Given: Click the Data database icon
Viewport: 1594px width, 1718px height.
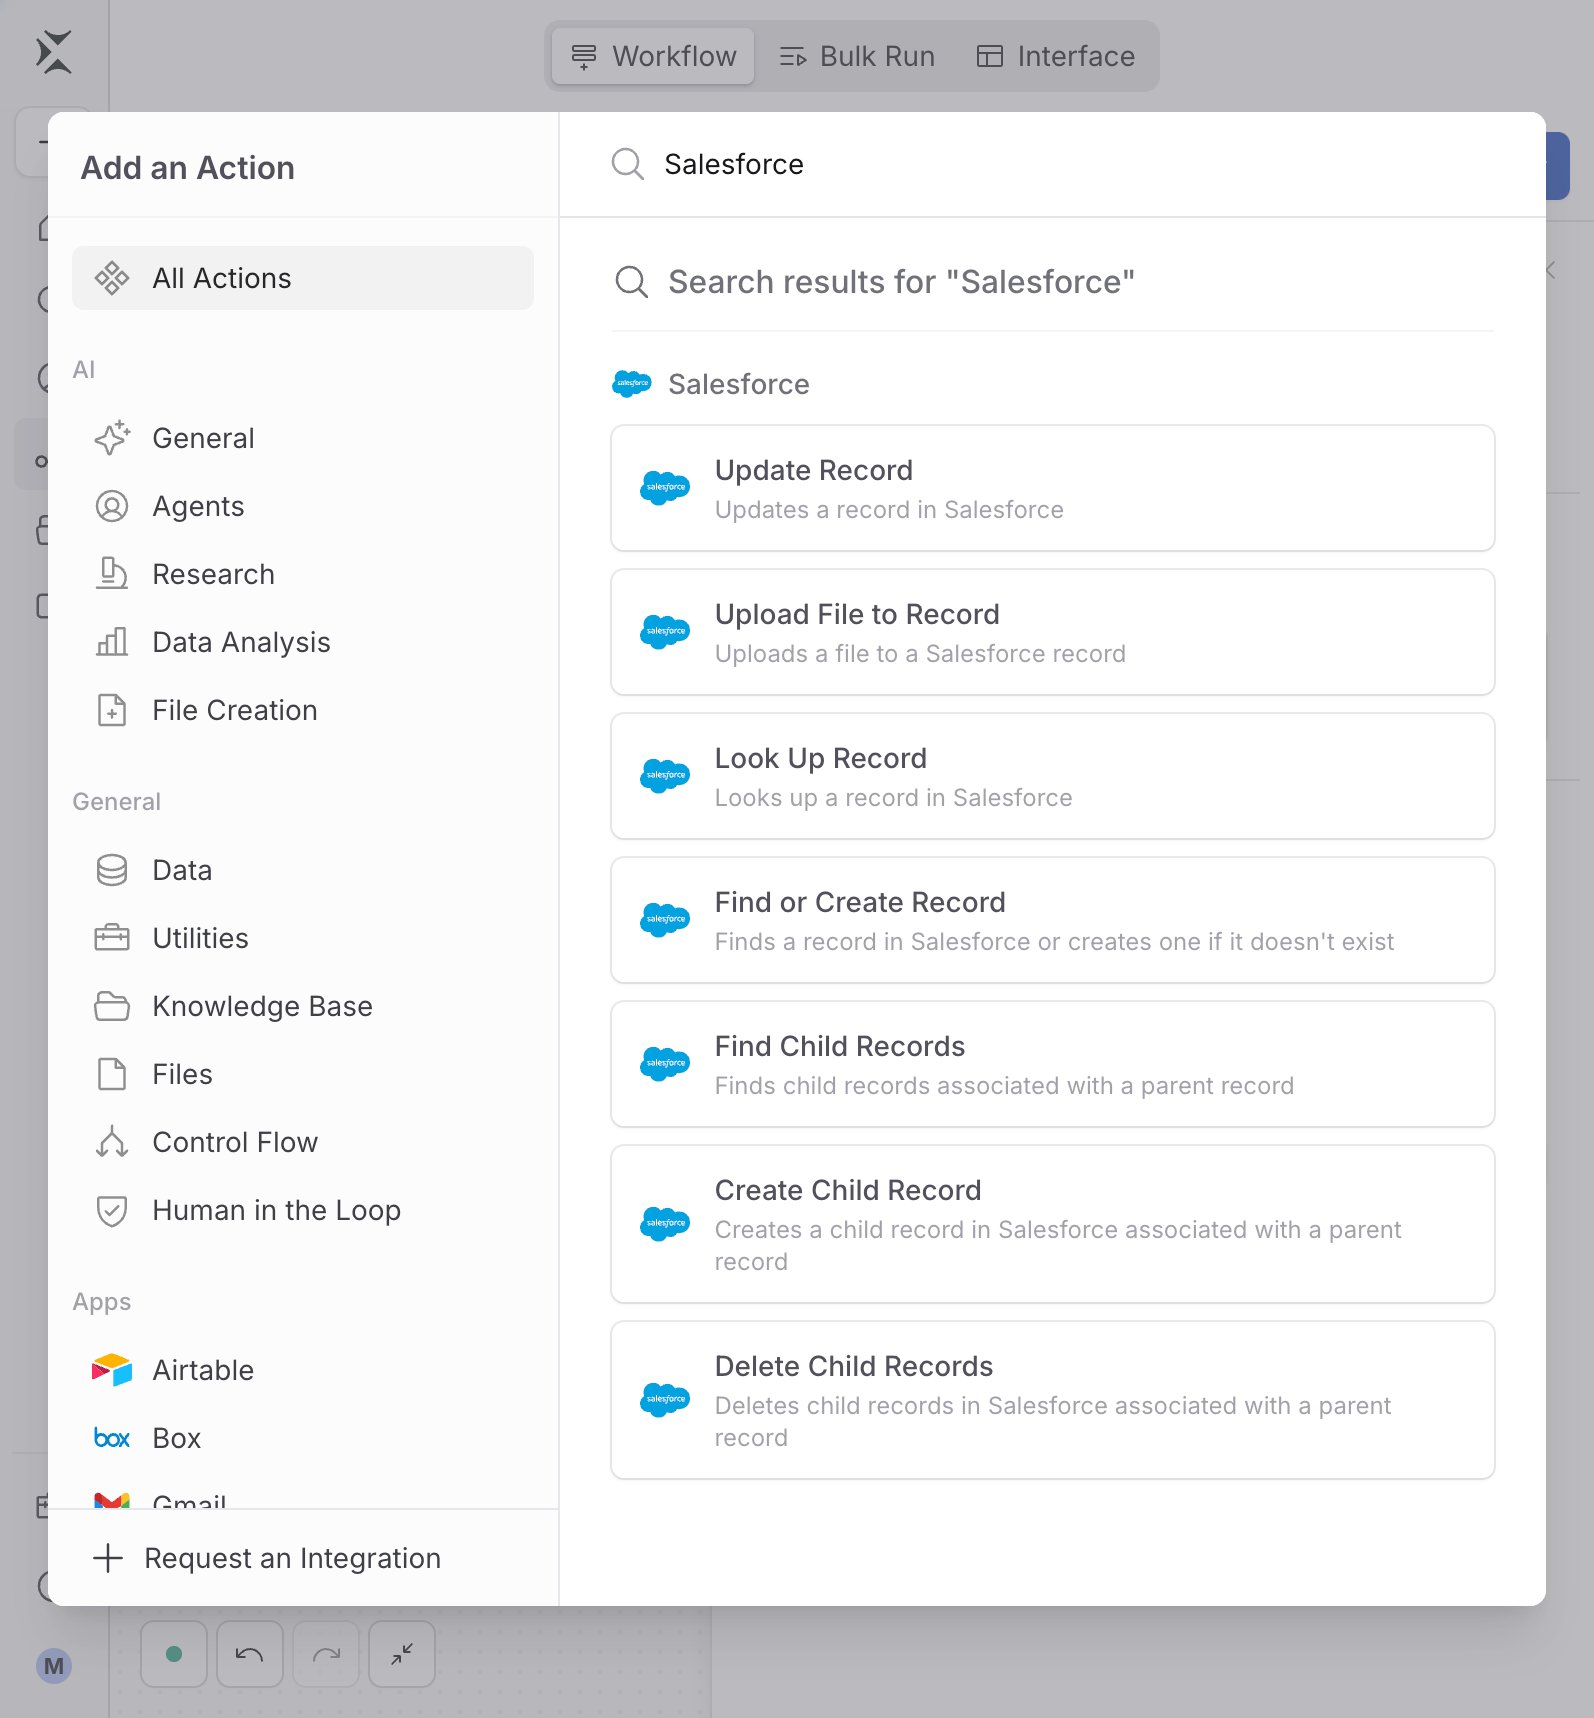Looking at the screenshot, I should (x=112, y=870).
